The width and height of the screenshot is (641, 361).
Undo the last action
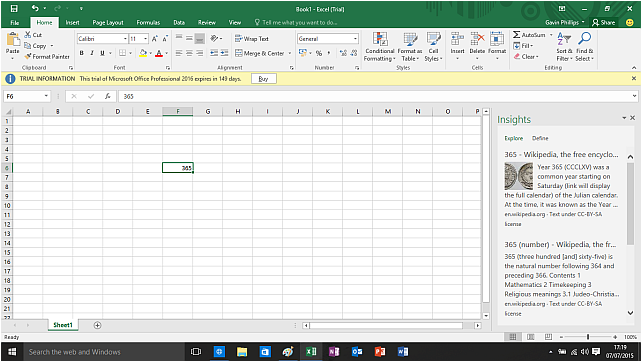pos(35,8)
